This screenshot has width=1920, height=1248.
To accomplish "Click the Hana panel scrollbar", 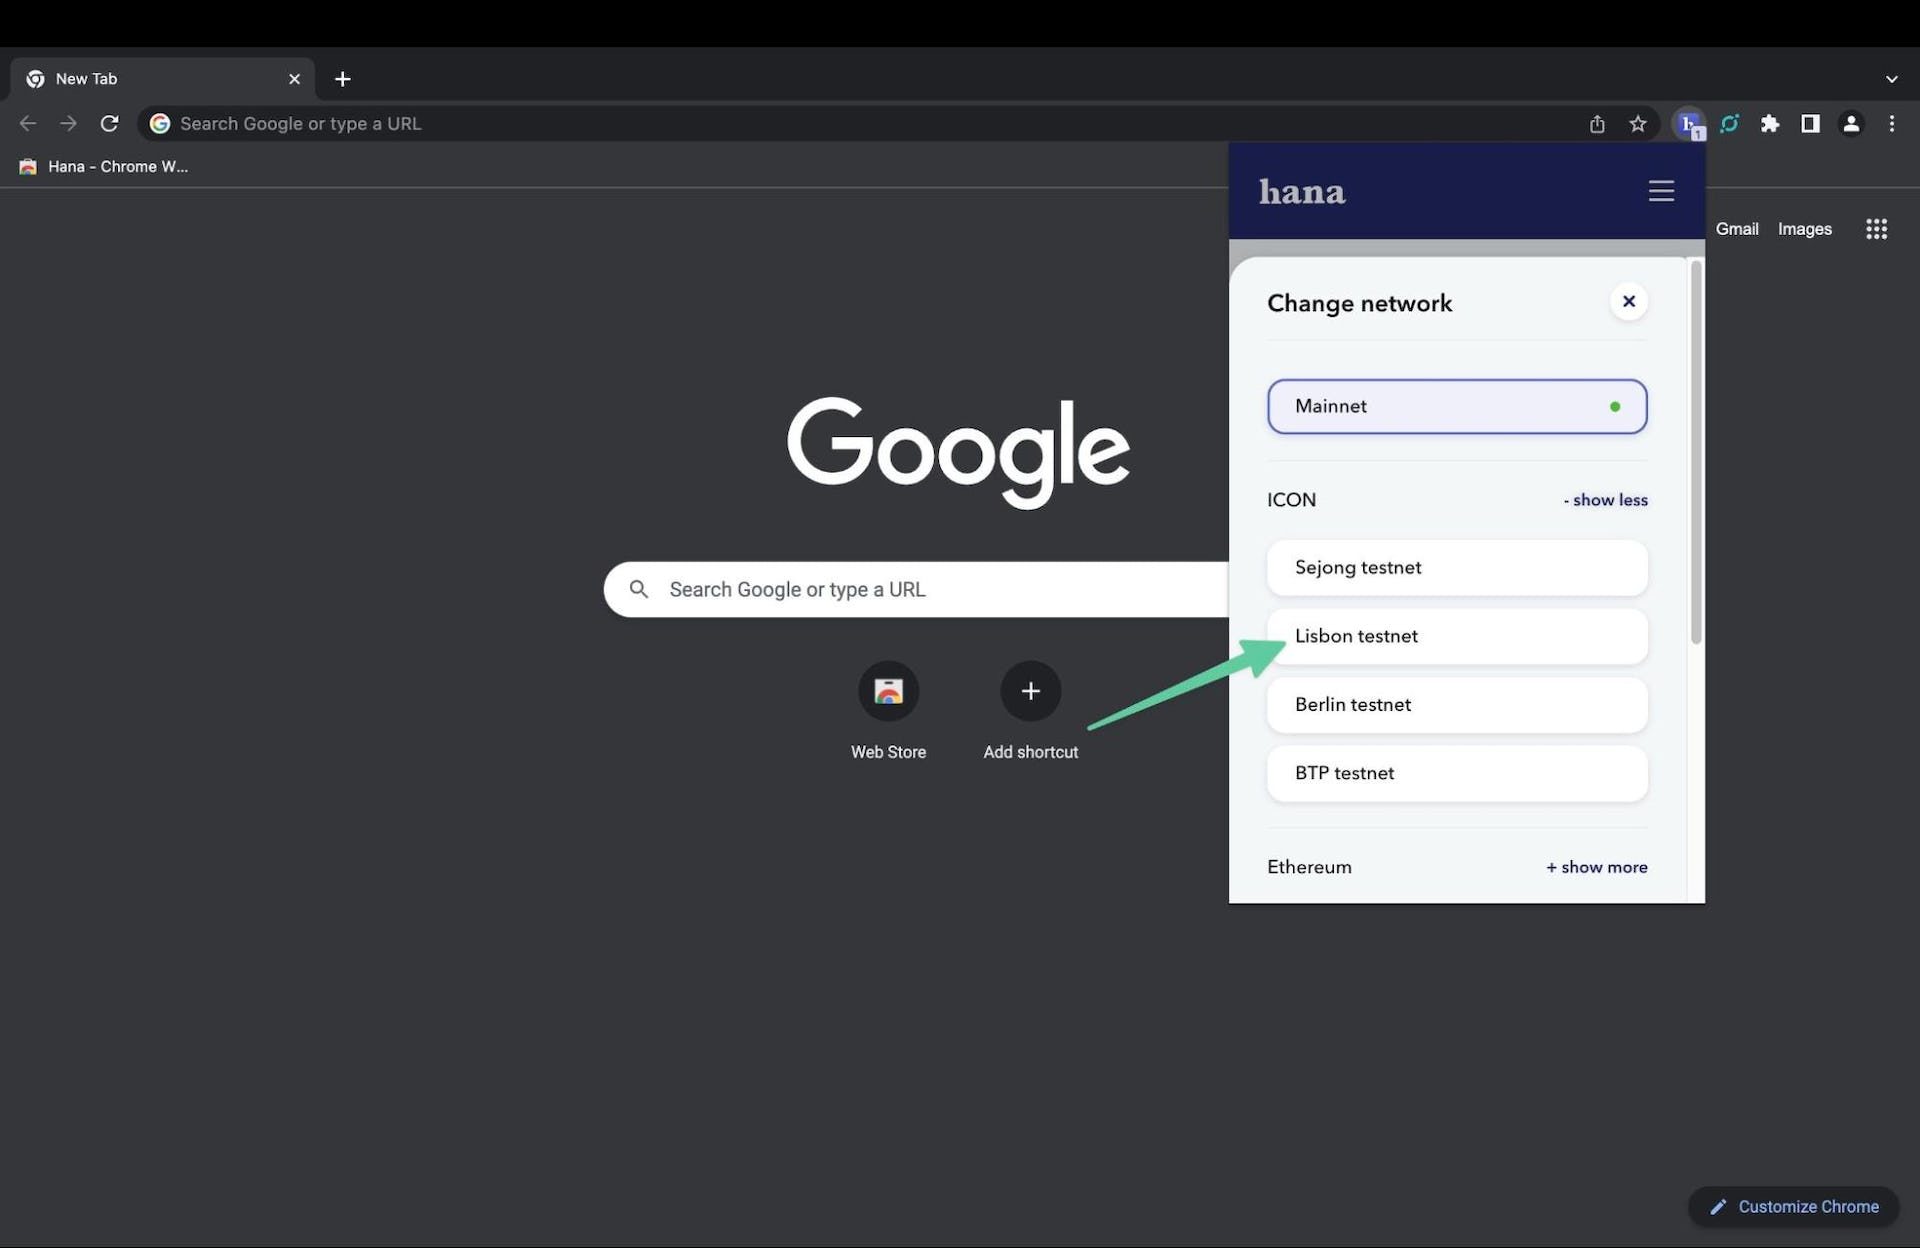I will (x=1695, y=452).
